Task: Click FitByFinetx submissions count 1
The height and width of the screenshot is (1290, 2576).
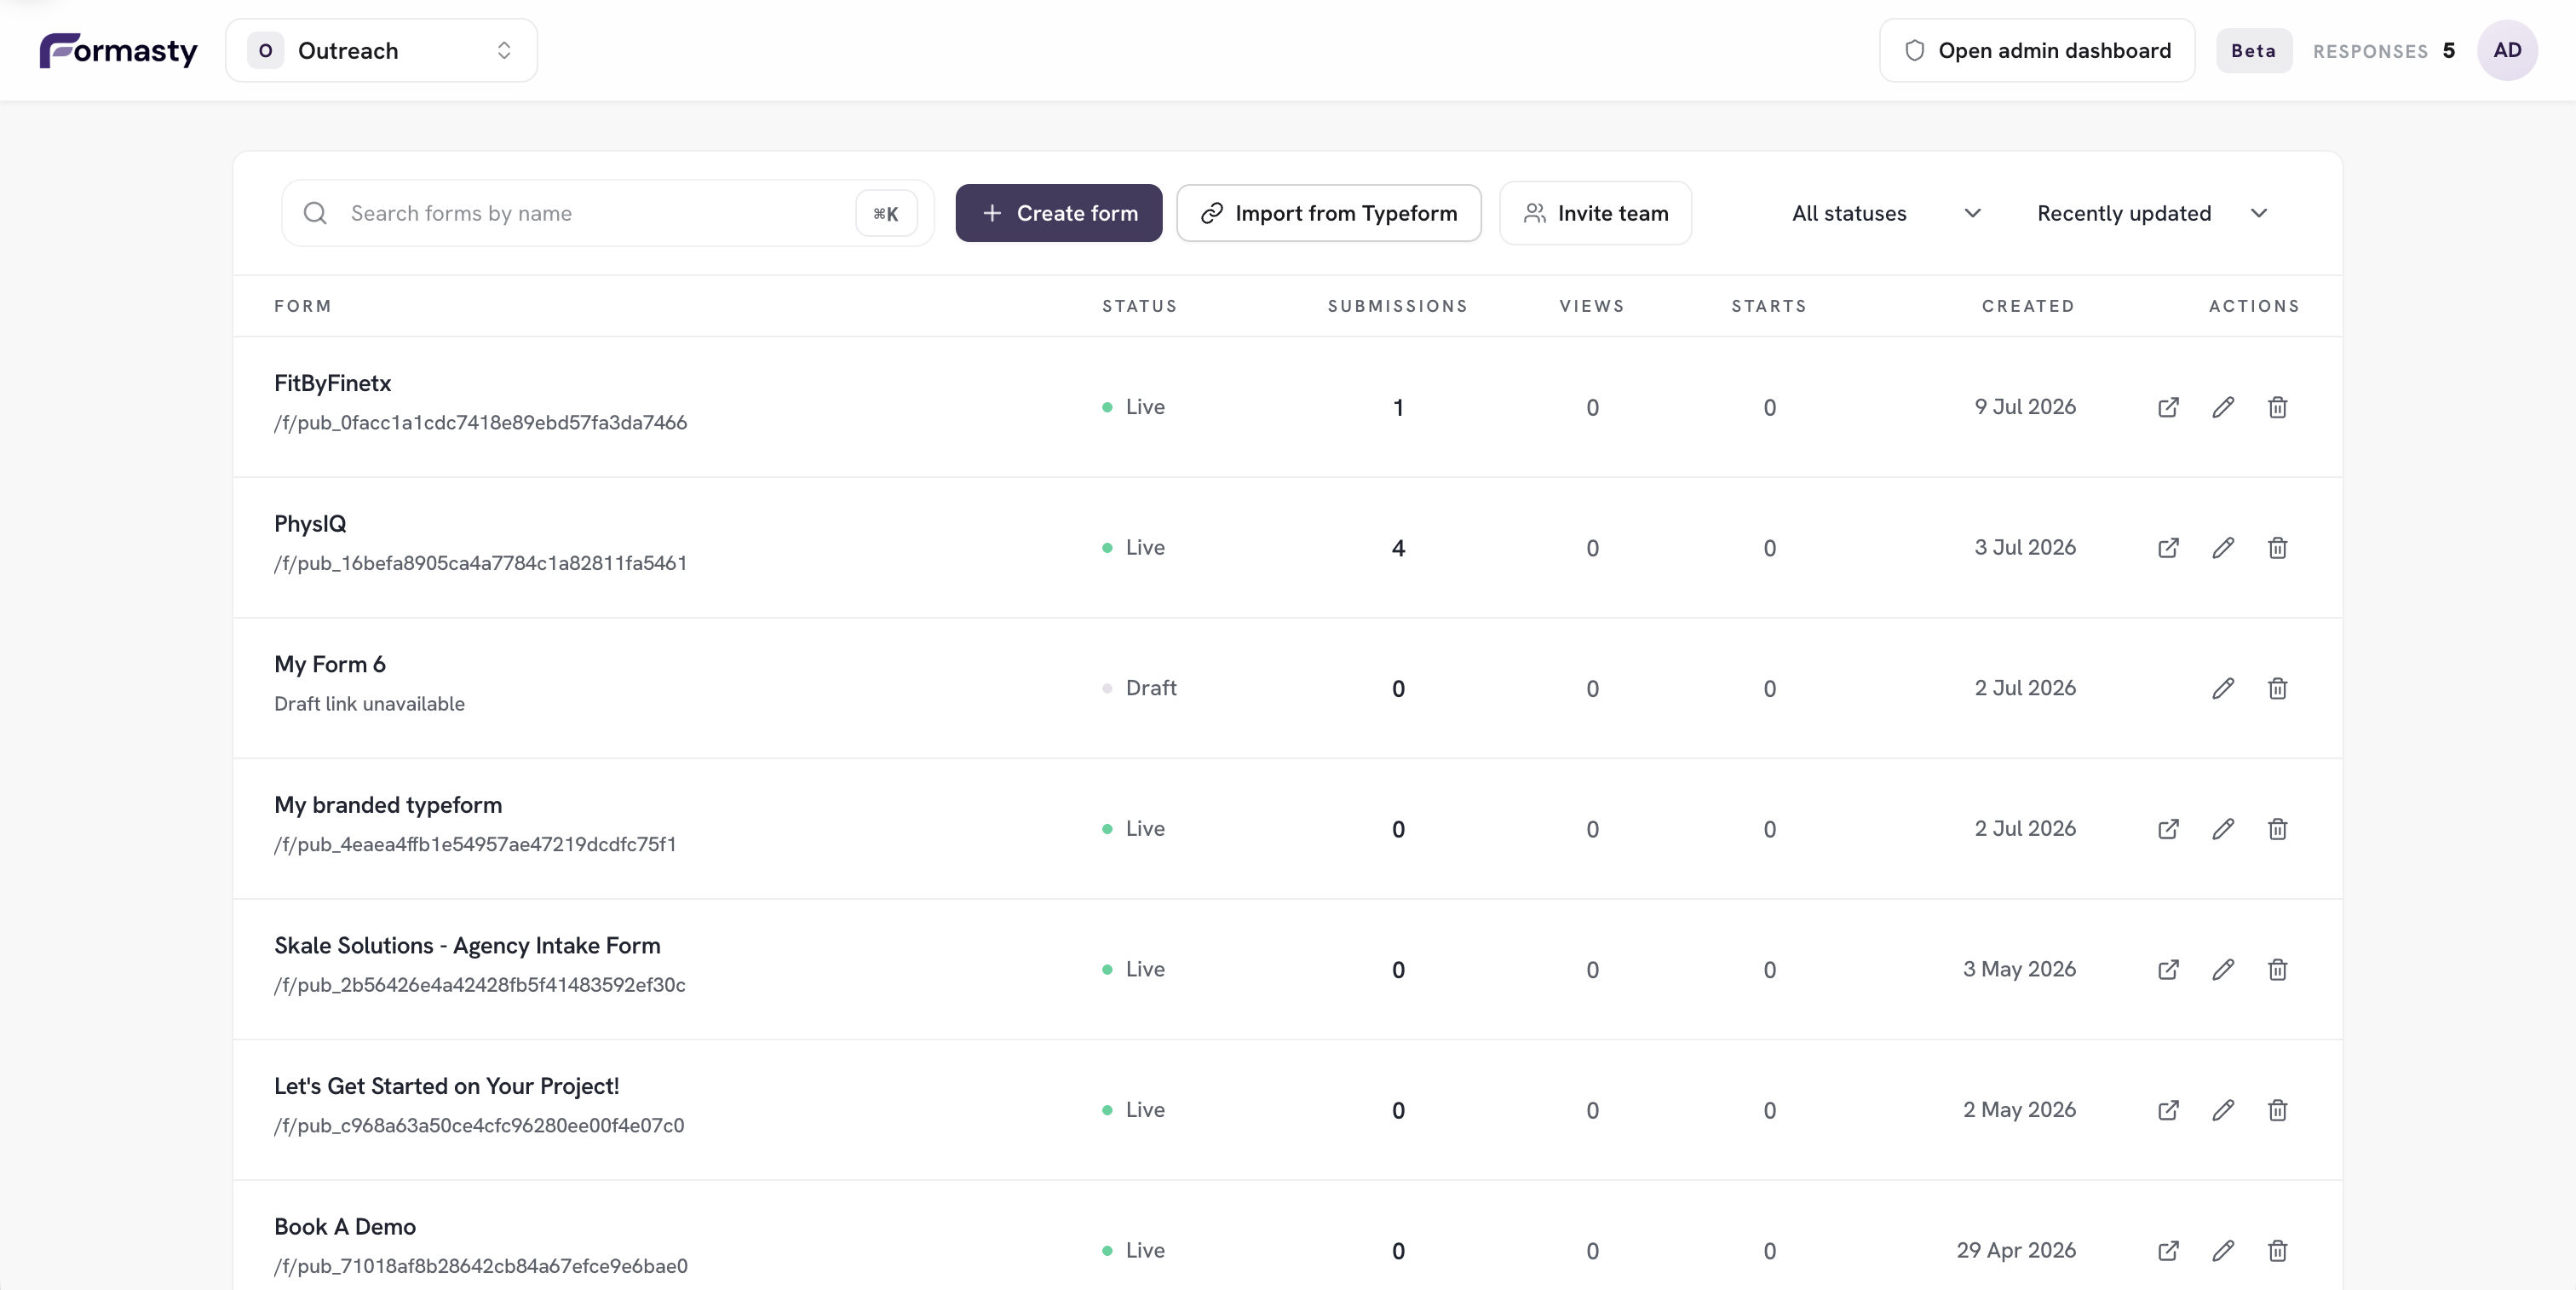Action: pyautogui.click(x=1398, y=408)
